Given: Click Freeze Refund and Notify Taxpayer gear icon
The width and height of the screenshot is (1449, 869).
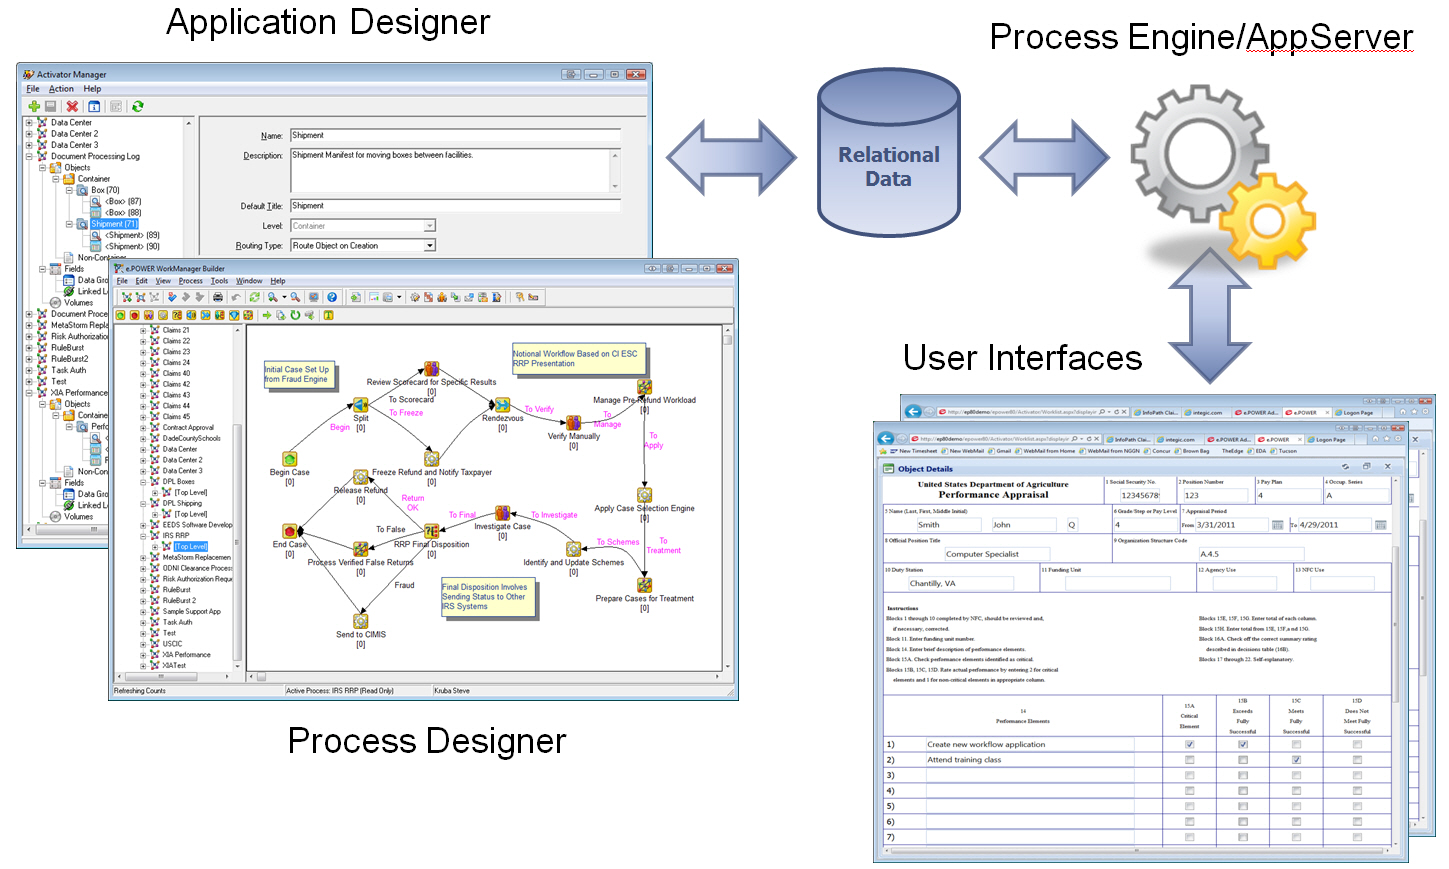Looking at the screenshot, I should tap(432, 459).
